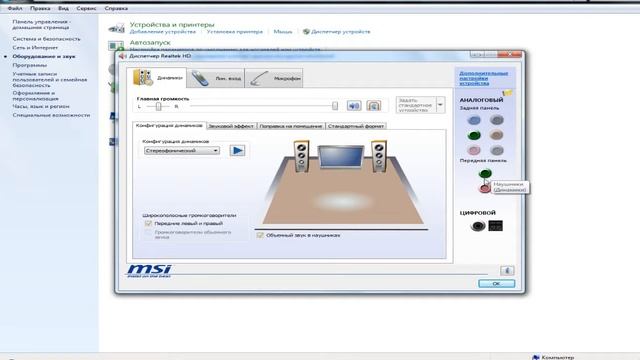640x360 pixels.
Task: Open 'Система и безопасность' sidebar link
Action: [47, 39]
